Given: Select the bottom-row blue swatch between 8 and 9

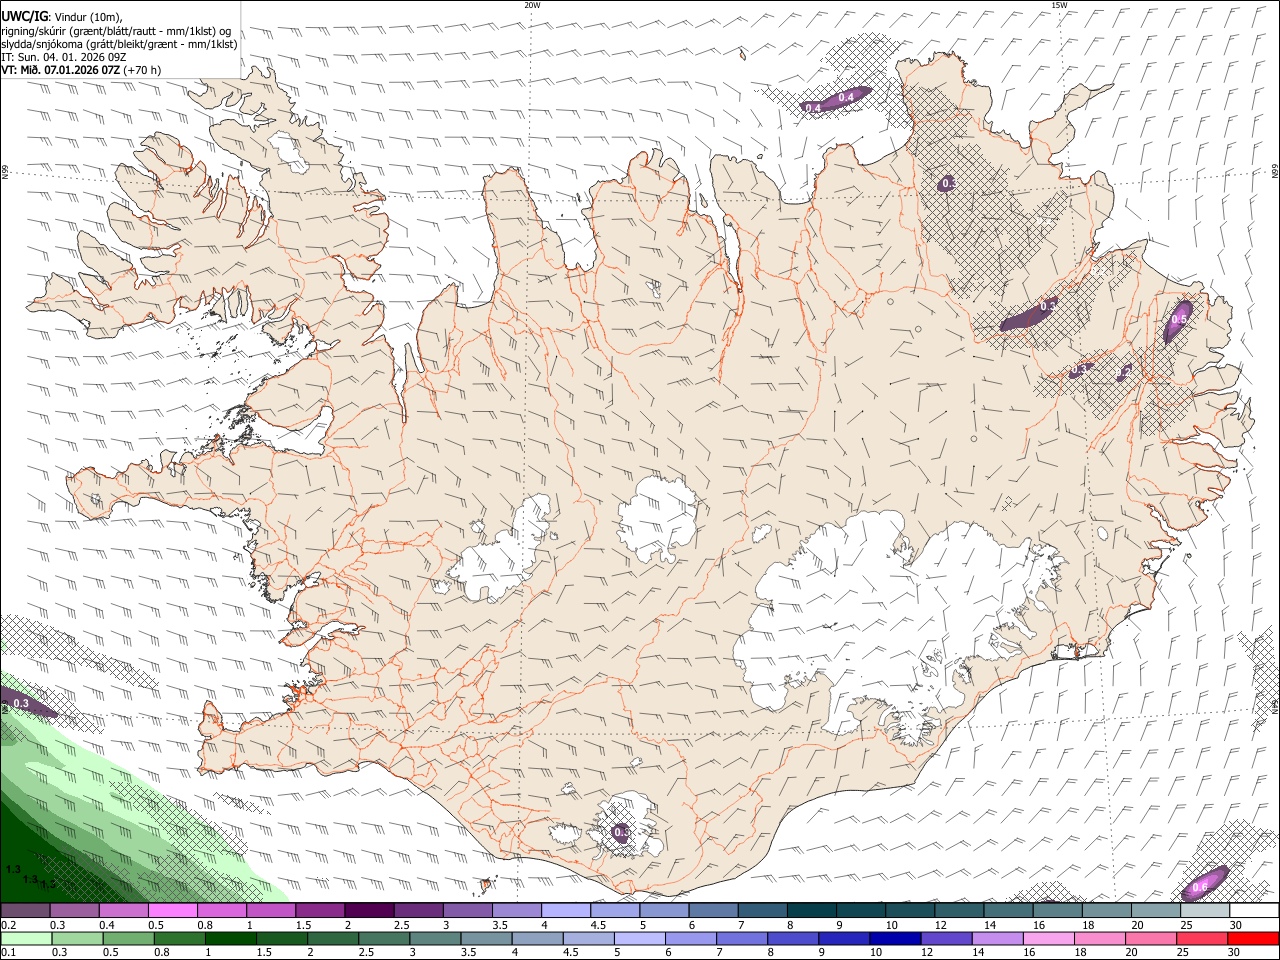Looking at the screenshot, I should pyautogui.click(x=792, y=939).
